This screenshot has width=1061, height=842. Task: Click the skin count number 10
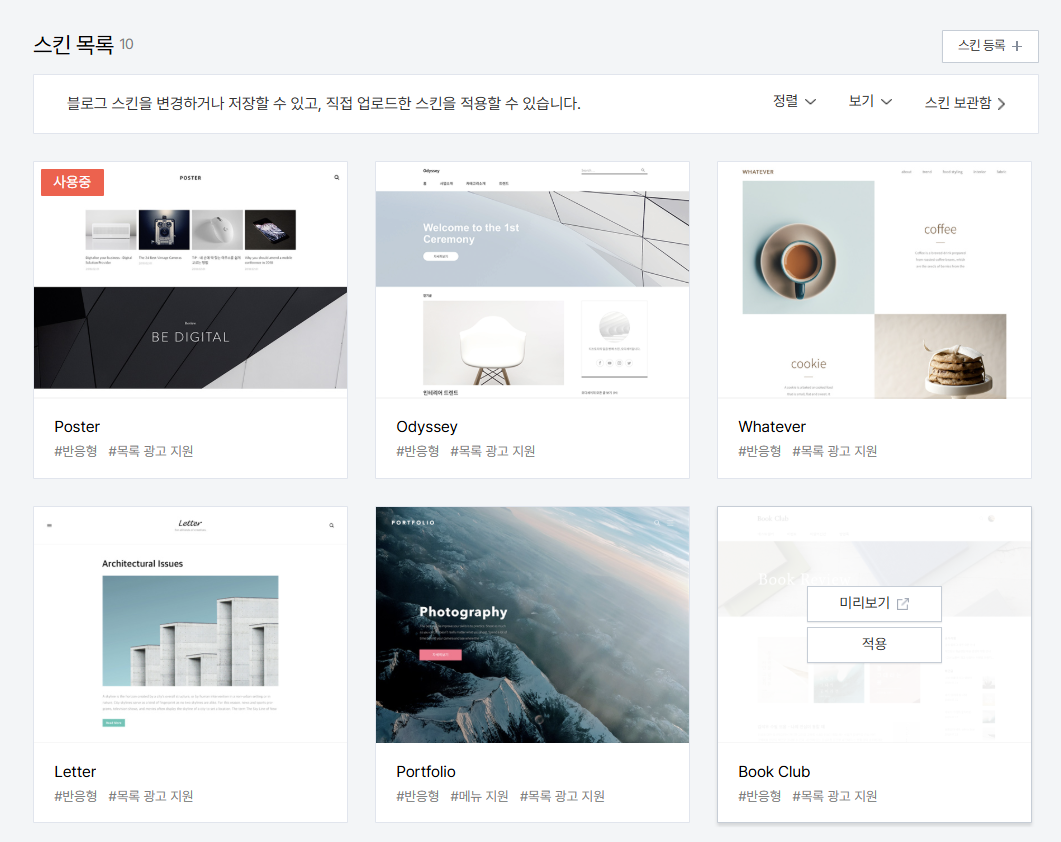(x=127, y=45)
